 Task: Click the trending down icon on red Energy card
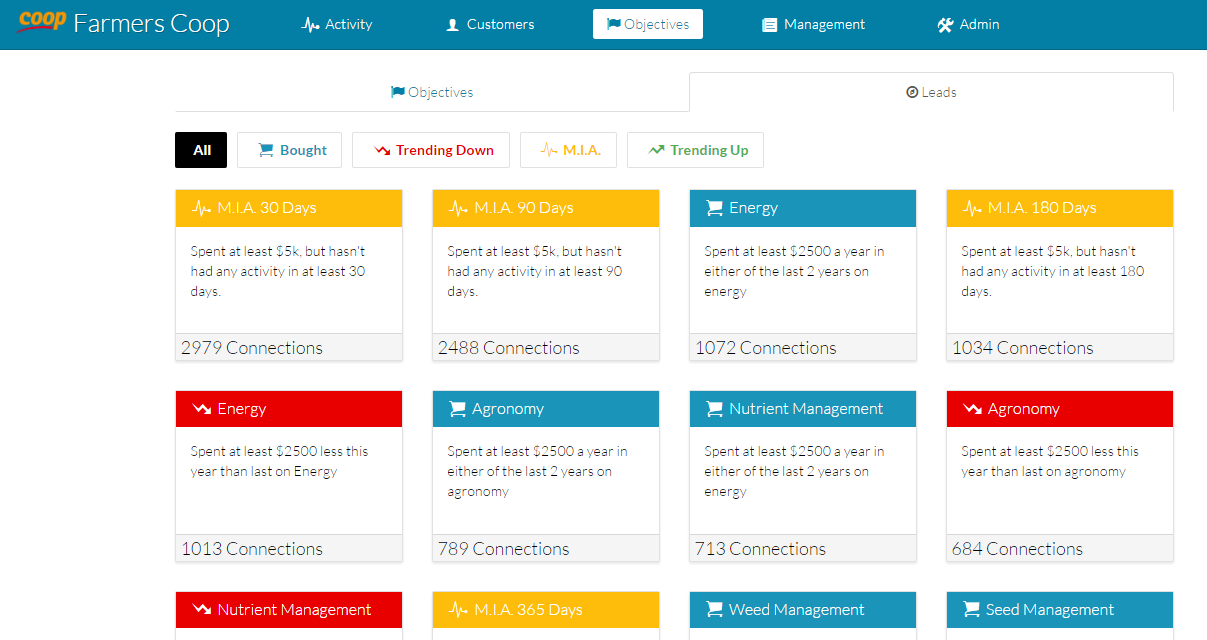click(x=202, y=409)
